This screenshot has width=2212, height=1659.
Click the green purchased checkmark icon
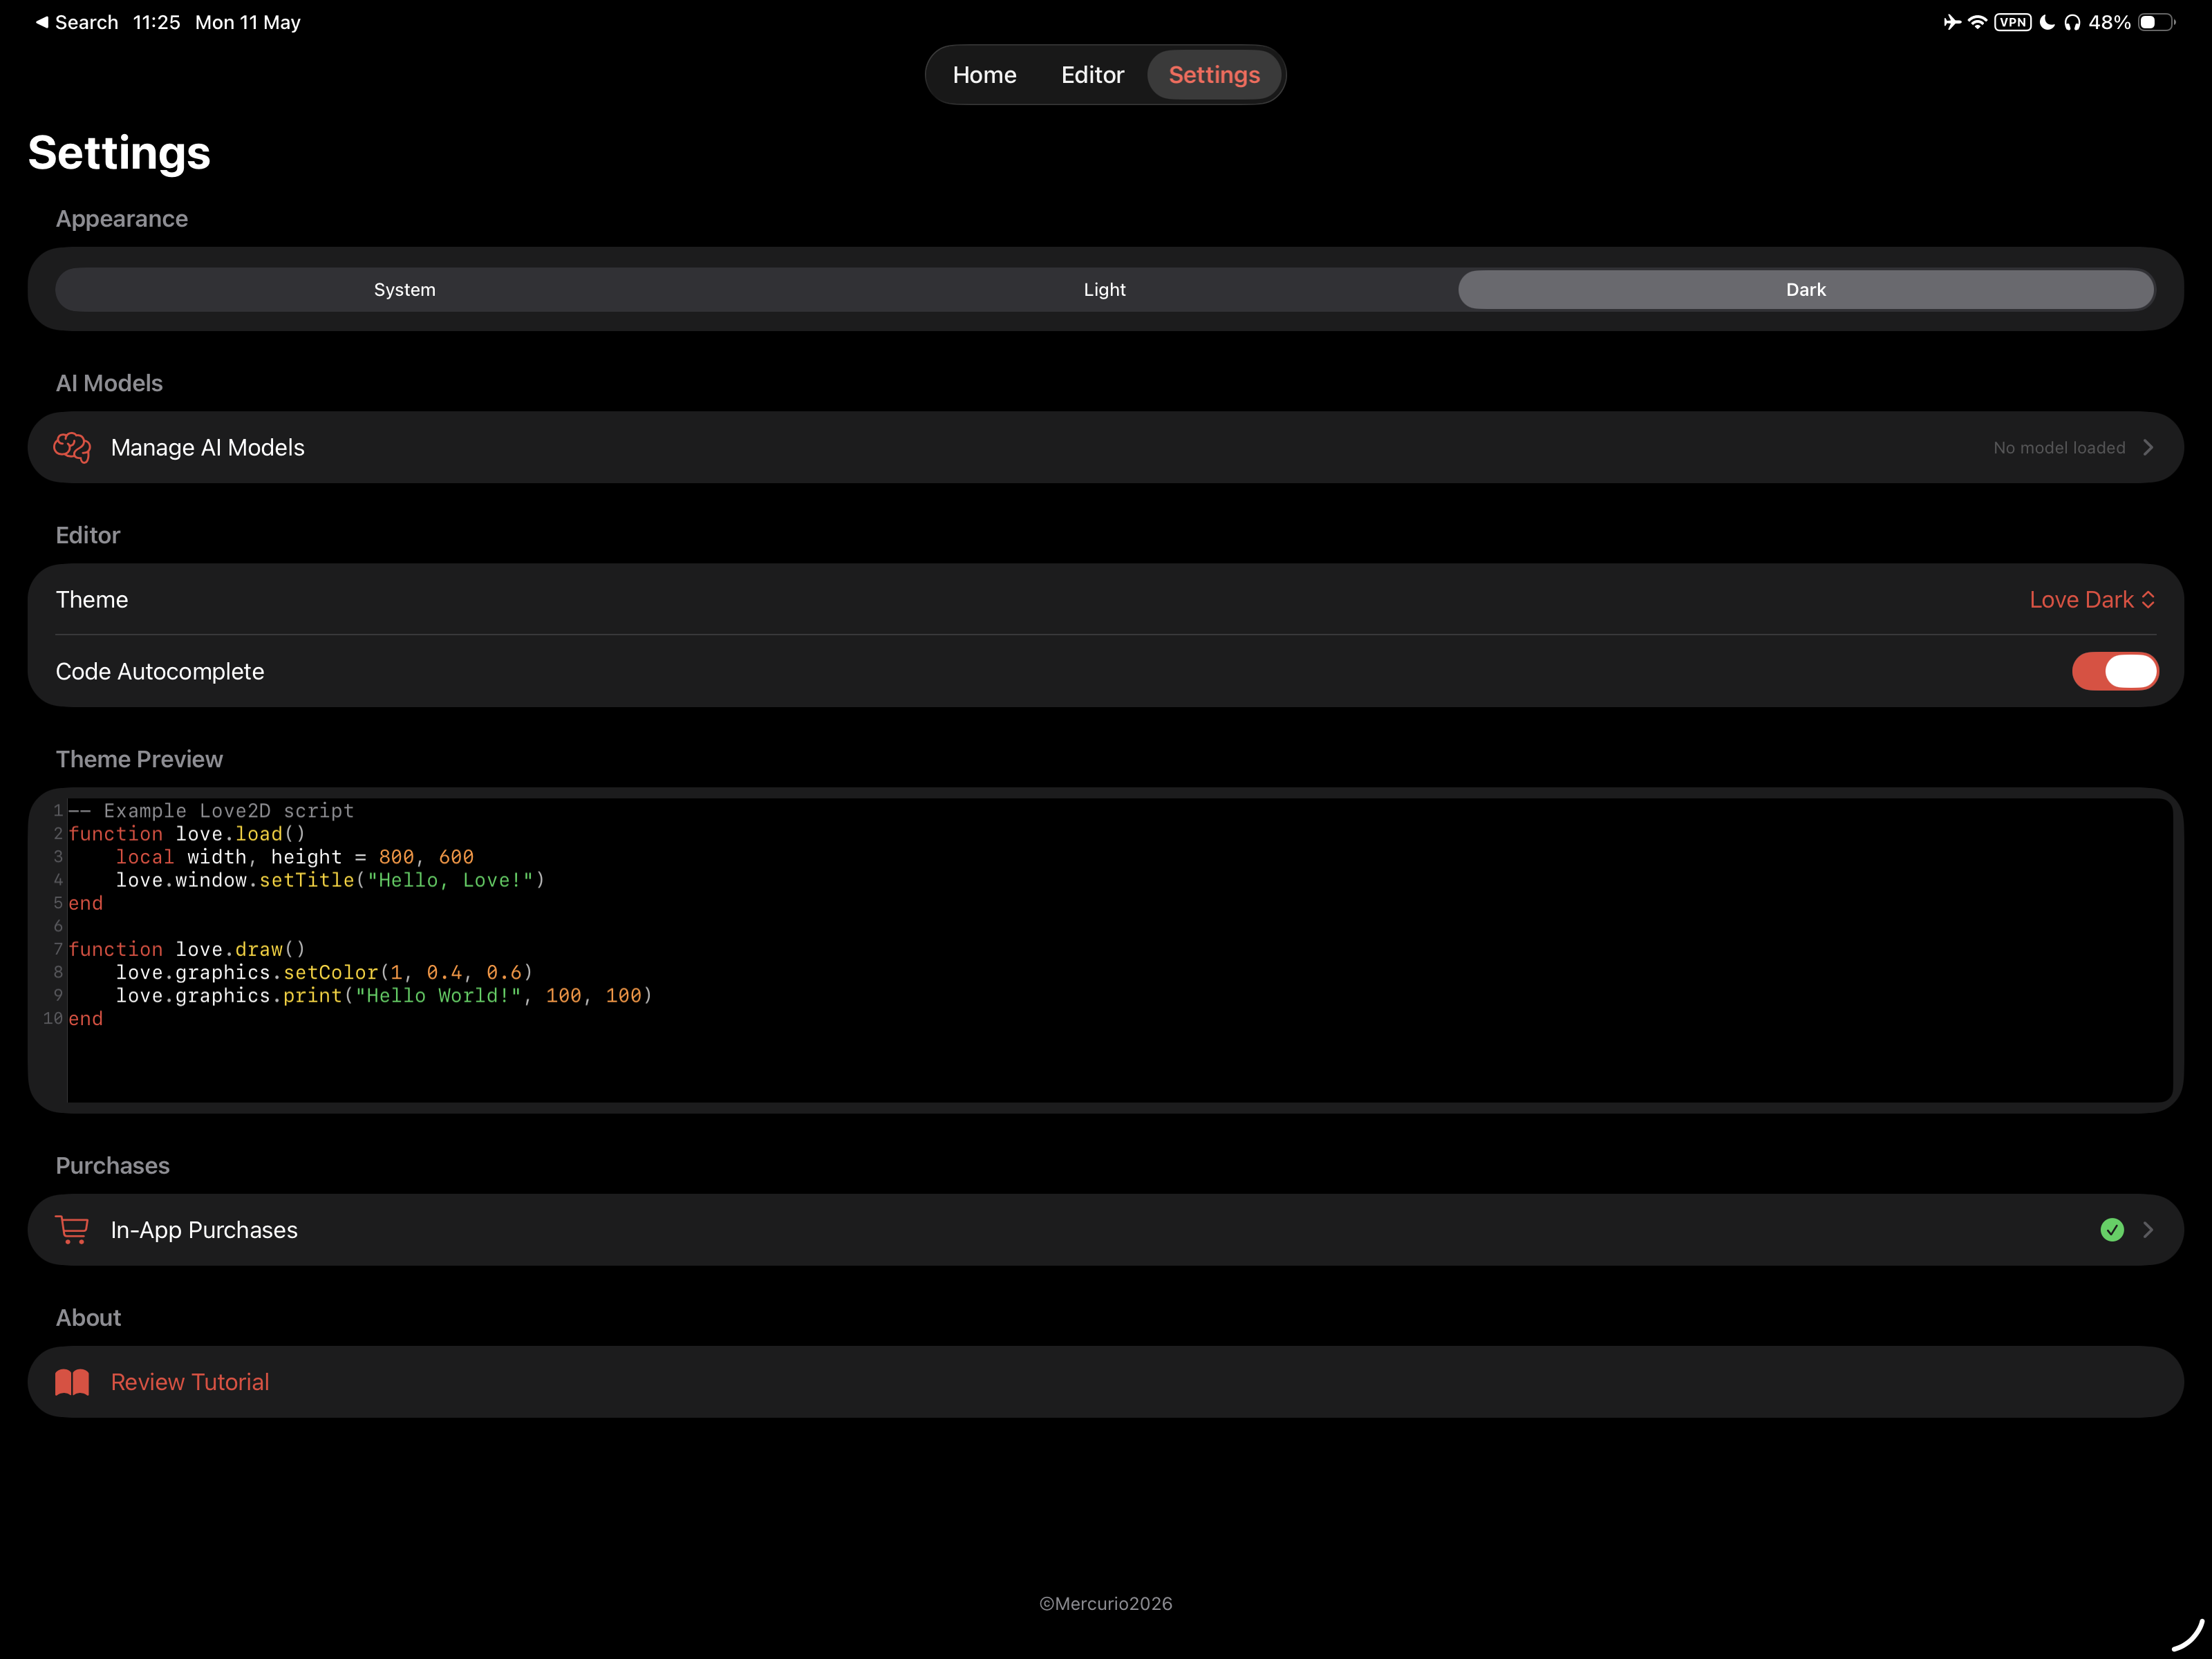click(2112, 1229)
